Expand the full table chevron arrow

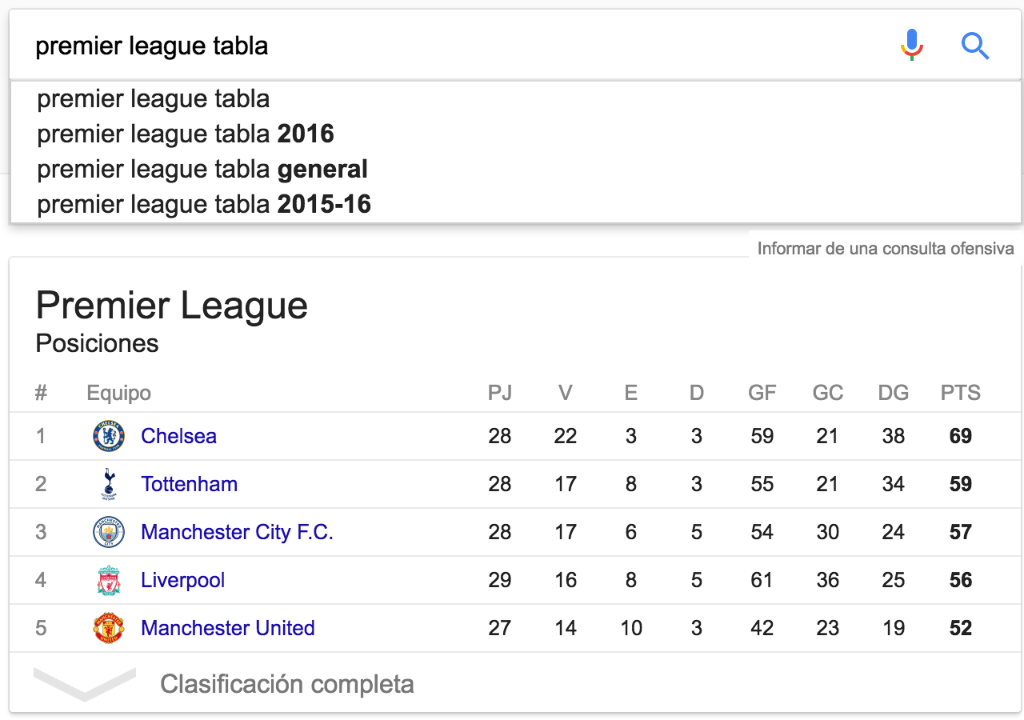pyautogui.click(x=84, y=683)
